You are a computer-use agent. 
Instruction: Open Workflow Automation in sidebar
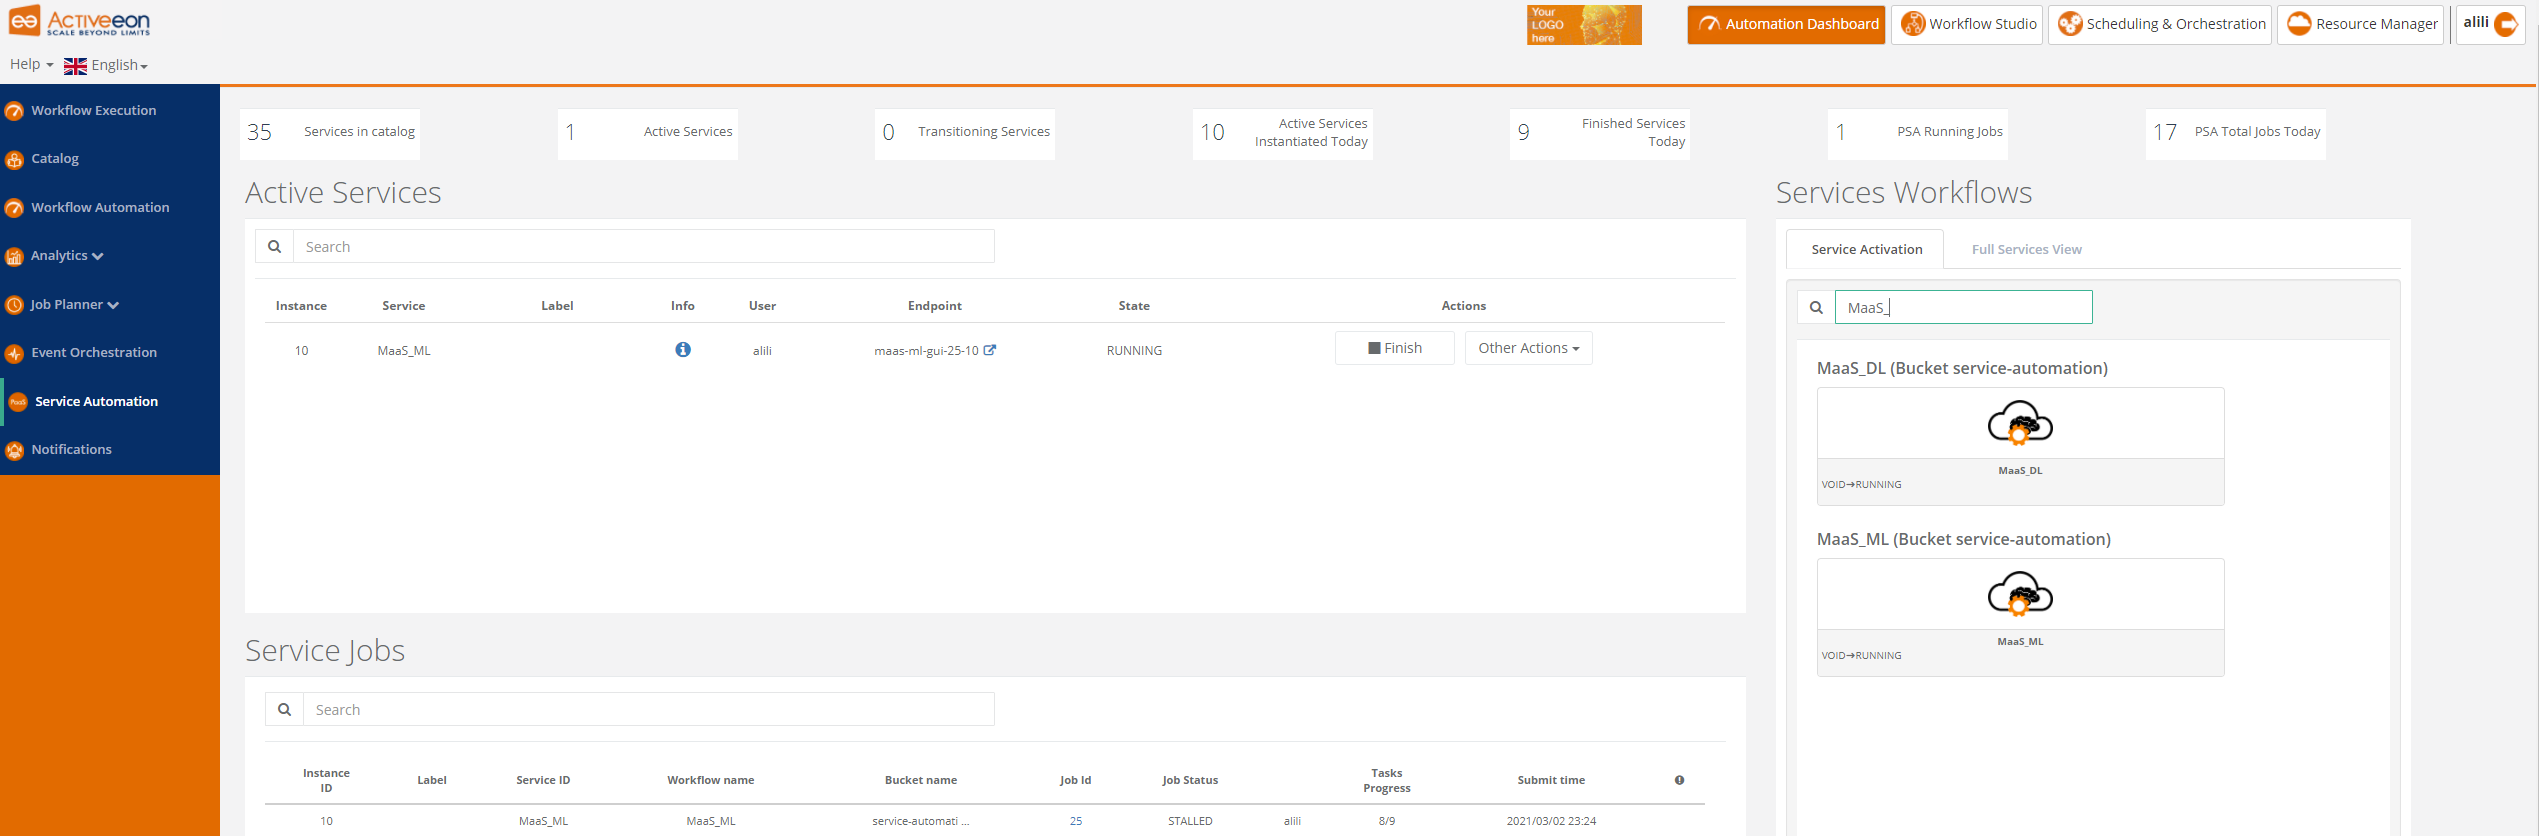[x=100, y=207]
